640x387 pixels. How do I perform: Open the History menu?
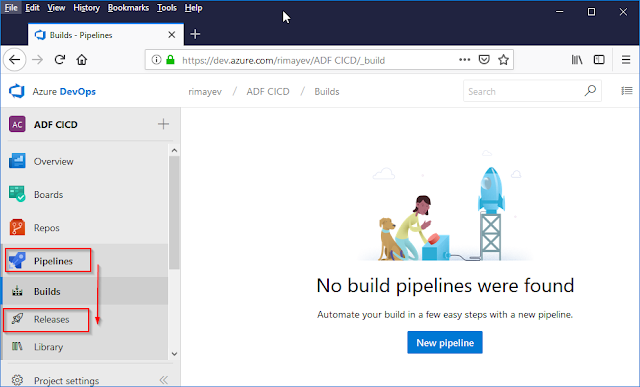(x=87, y=8)
